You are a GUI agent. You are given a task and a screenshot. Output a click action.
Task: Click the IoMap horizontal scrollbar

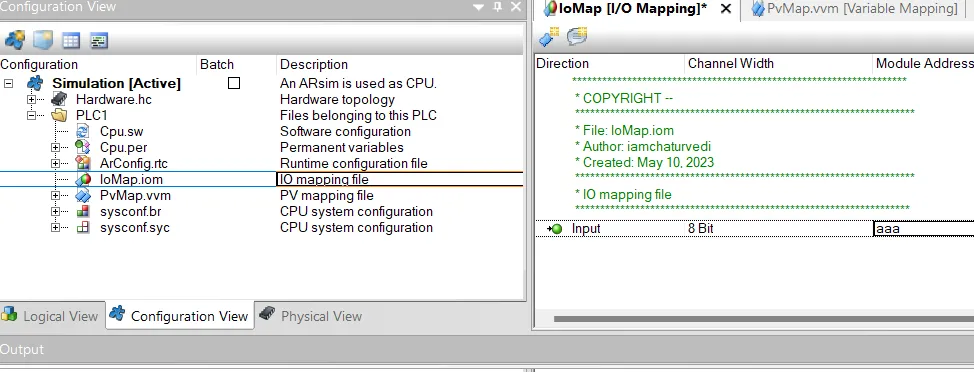763,319
